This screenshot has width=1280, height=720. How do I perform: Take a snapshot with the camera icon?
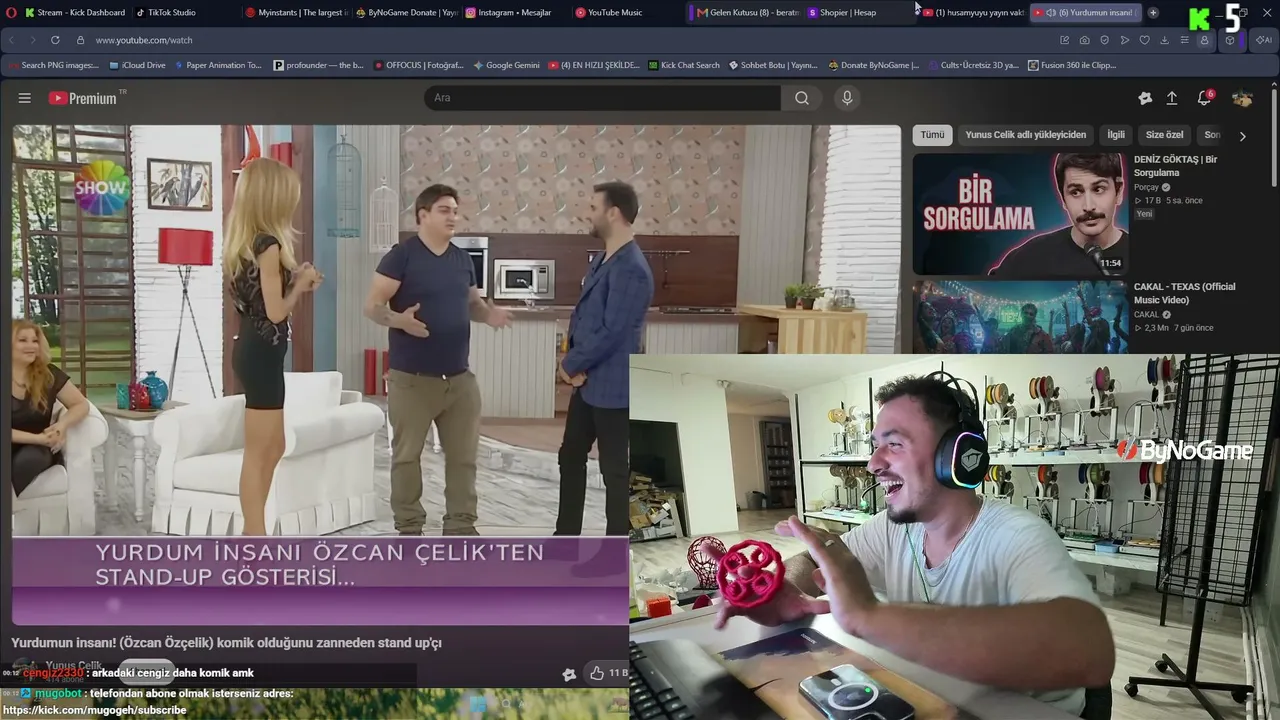tap(1085, 40)
